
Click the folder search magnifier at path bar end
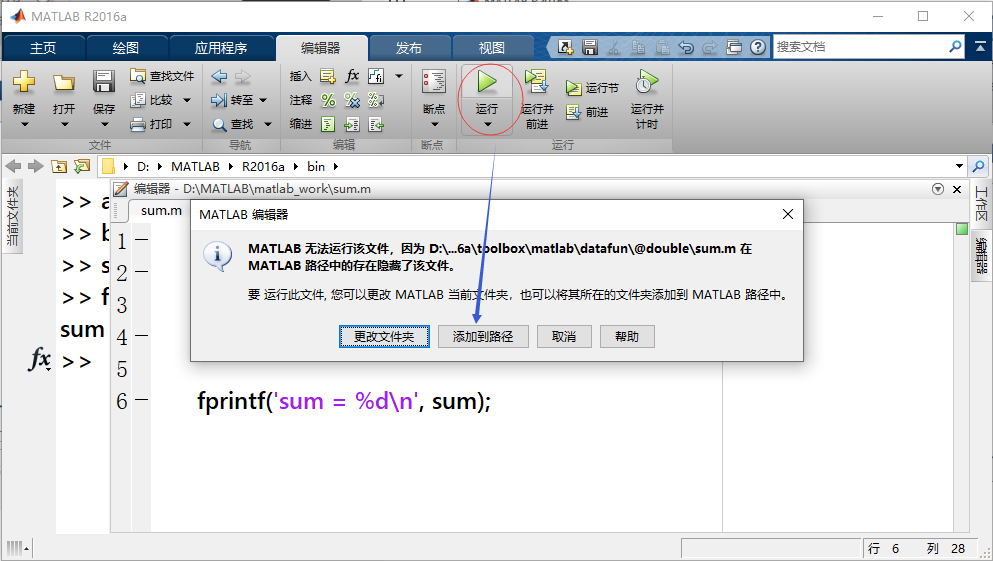978,167
